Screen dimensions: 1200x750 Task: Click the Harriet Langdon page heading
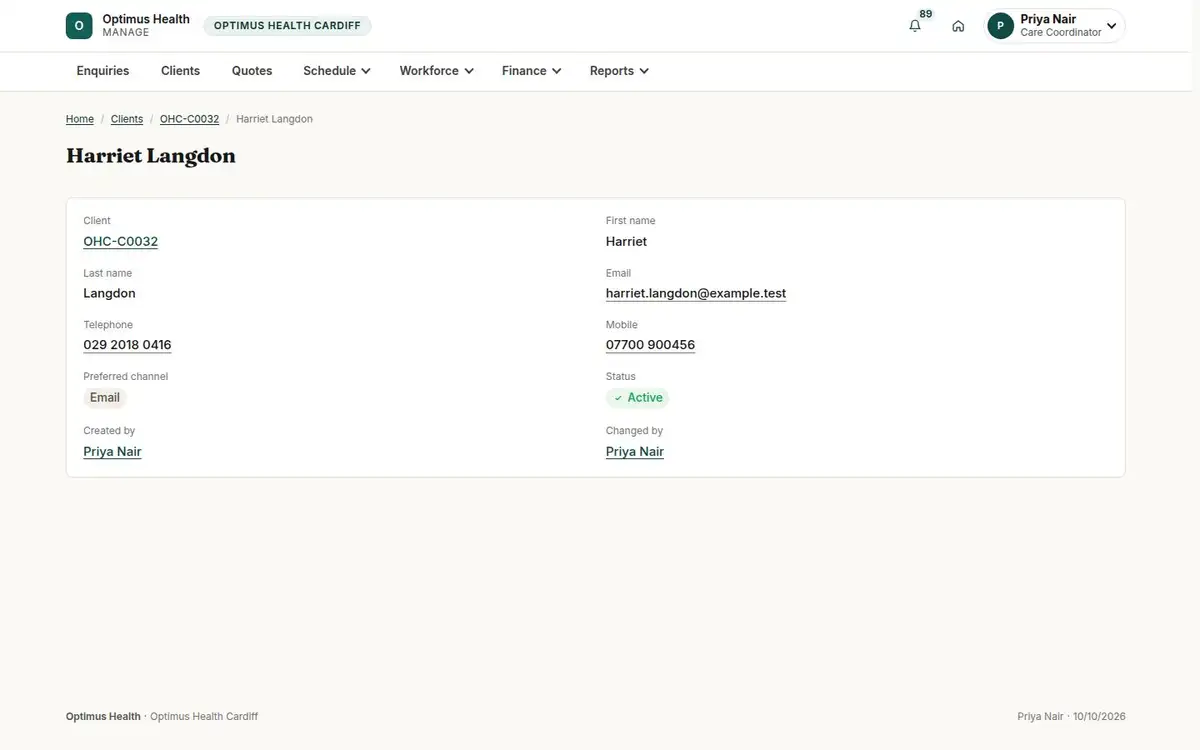[x=151, y=156]
